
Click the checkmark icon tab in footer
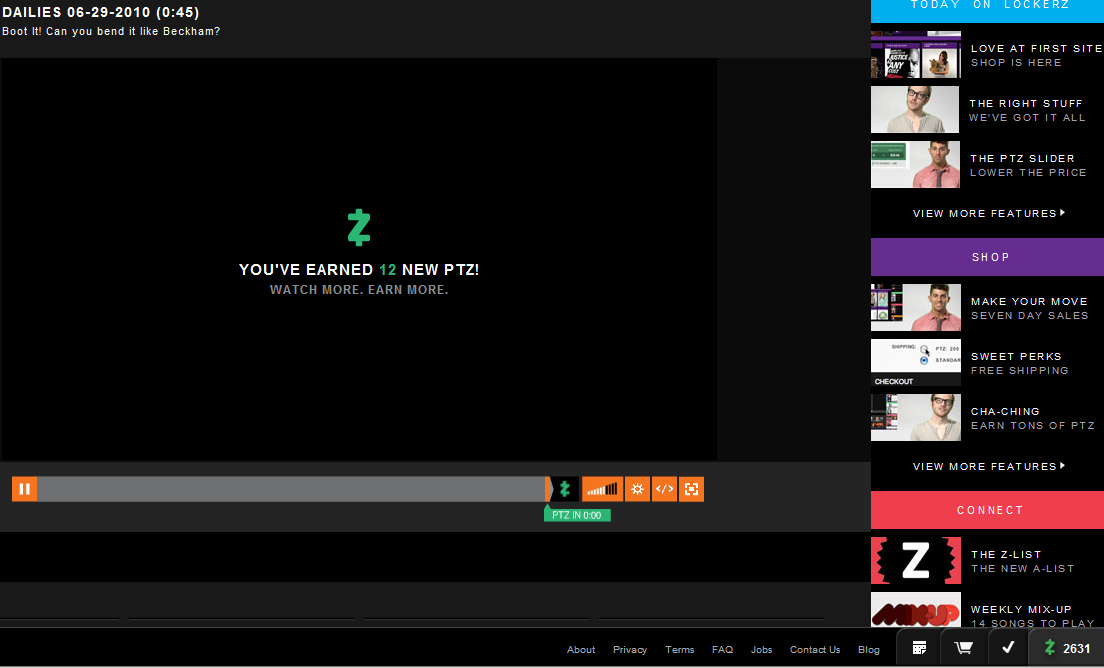point(1008,648)
